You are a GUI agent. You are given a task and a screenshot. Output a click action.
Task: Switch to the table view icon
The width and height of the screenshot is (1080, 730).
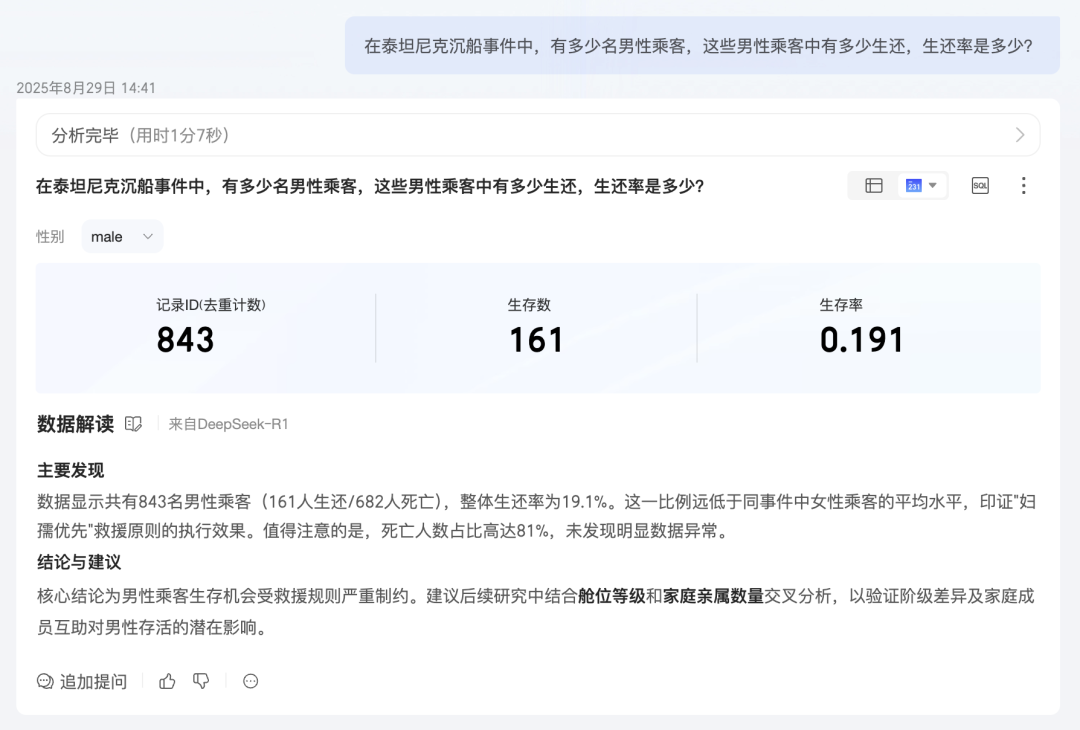coord(873,186)
